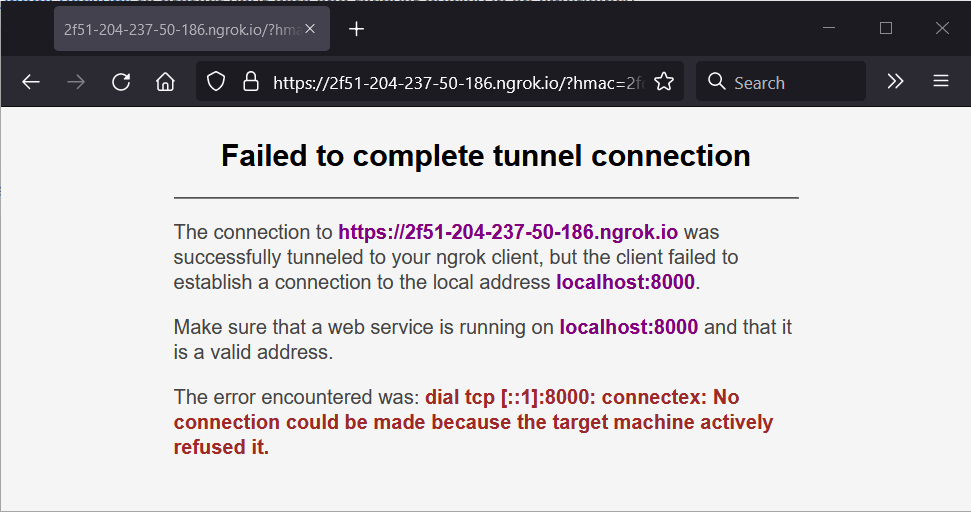Click into the Search text field

click(790, 83)
